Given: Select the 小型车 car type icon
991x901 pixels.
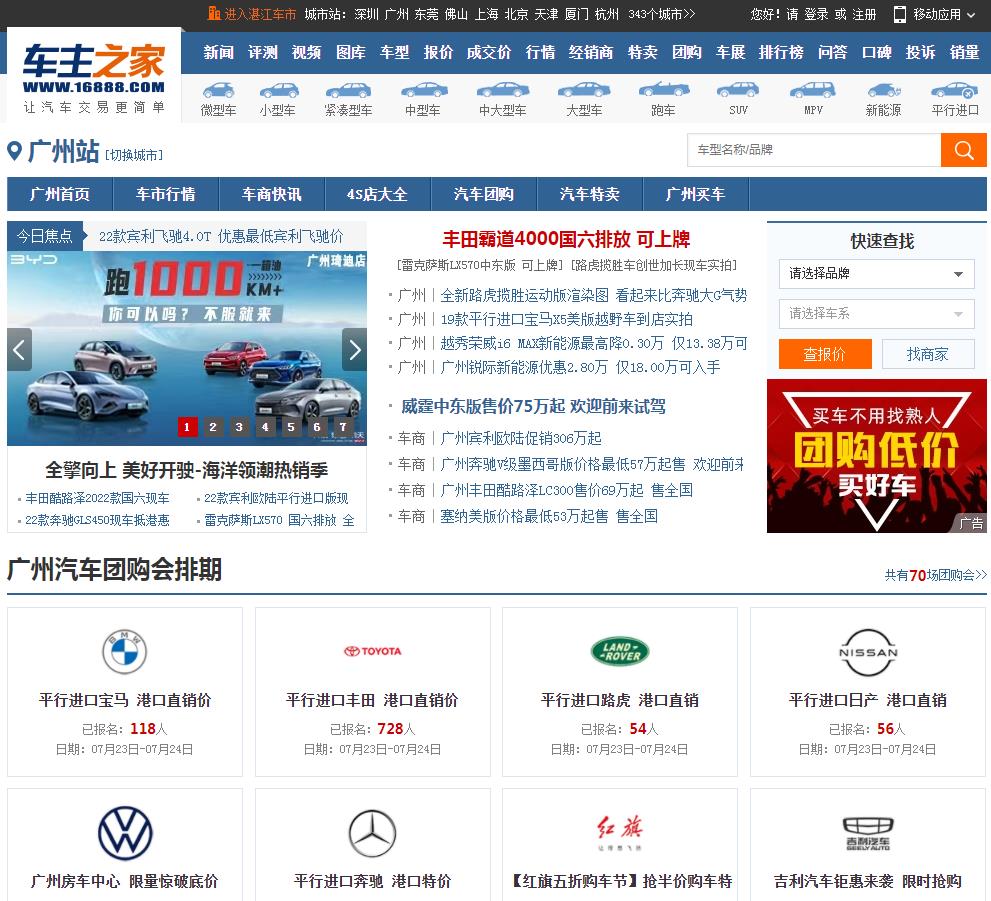Looking at the screenshot, I should [278, 92].
